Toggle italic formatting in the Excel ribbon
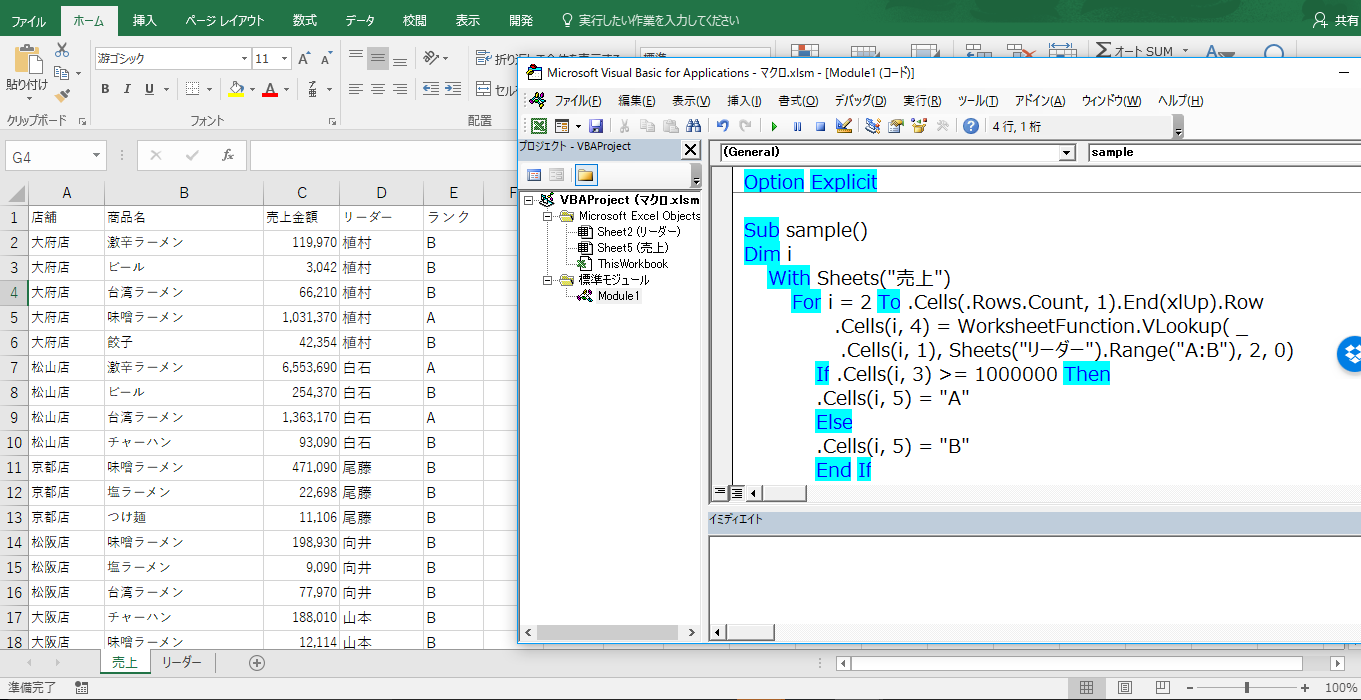 (127, 89)
